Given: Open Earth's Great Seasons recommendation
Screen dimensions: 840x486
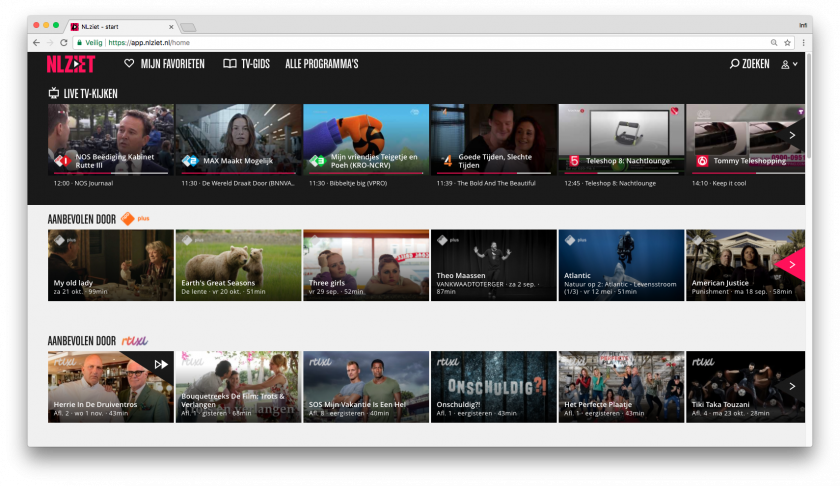Looking at the screenshot, I should click(x=238, y=265).
